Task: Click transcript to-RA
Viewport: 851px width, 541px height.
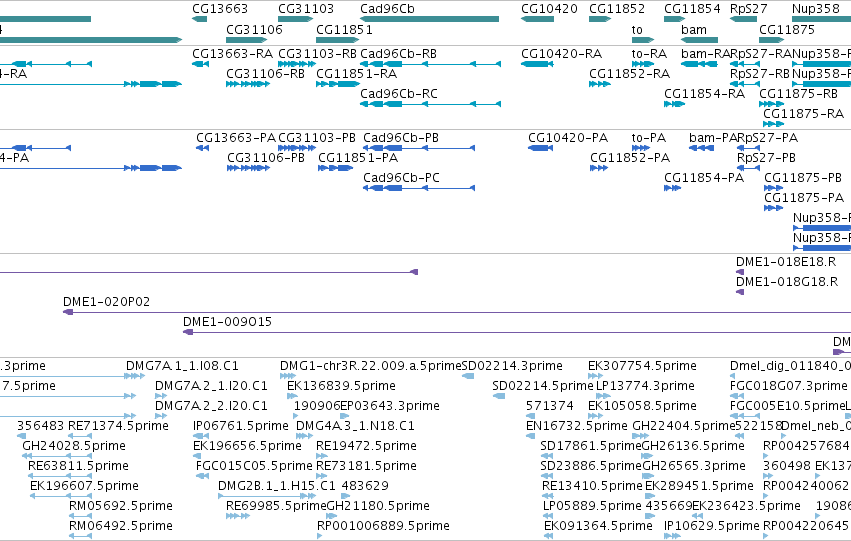Action: tap(649, 54)
